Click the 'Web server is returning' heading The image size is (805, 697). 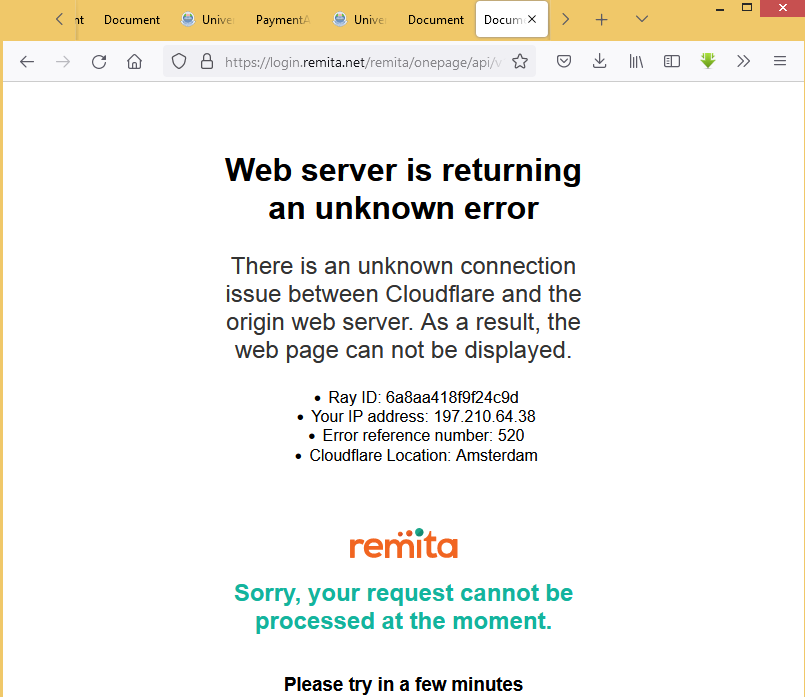[x=403, y=170]
